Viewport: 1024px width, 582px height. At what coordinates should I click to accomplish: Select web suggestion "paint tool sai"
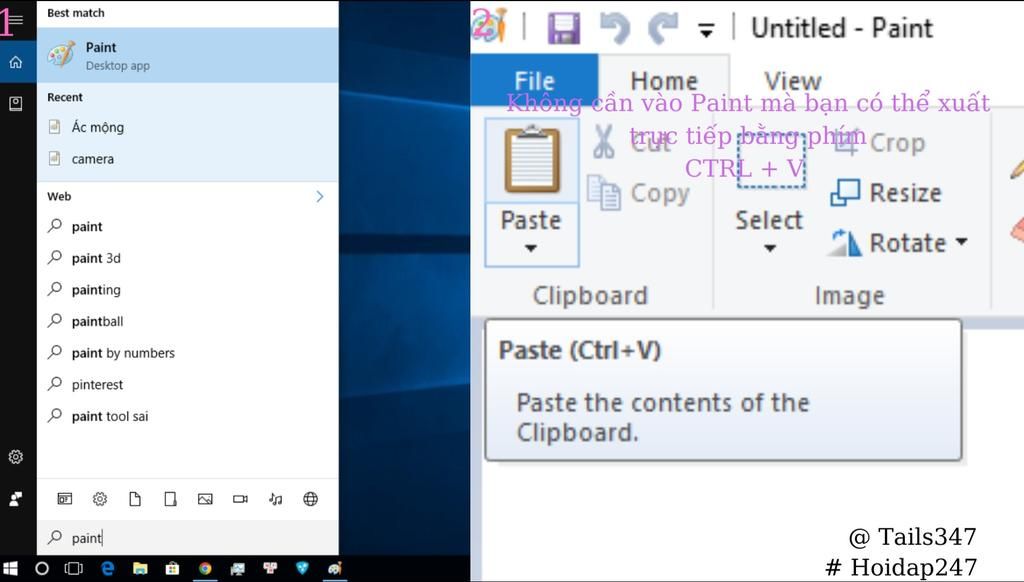click(187, 417)
